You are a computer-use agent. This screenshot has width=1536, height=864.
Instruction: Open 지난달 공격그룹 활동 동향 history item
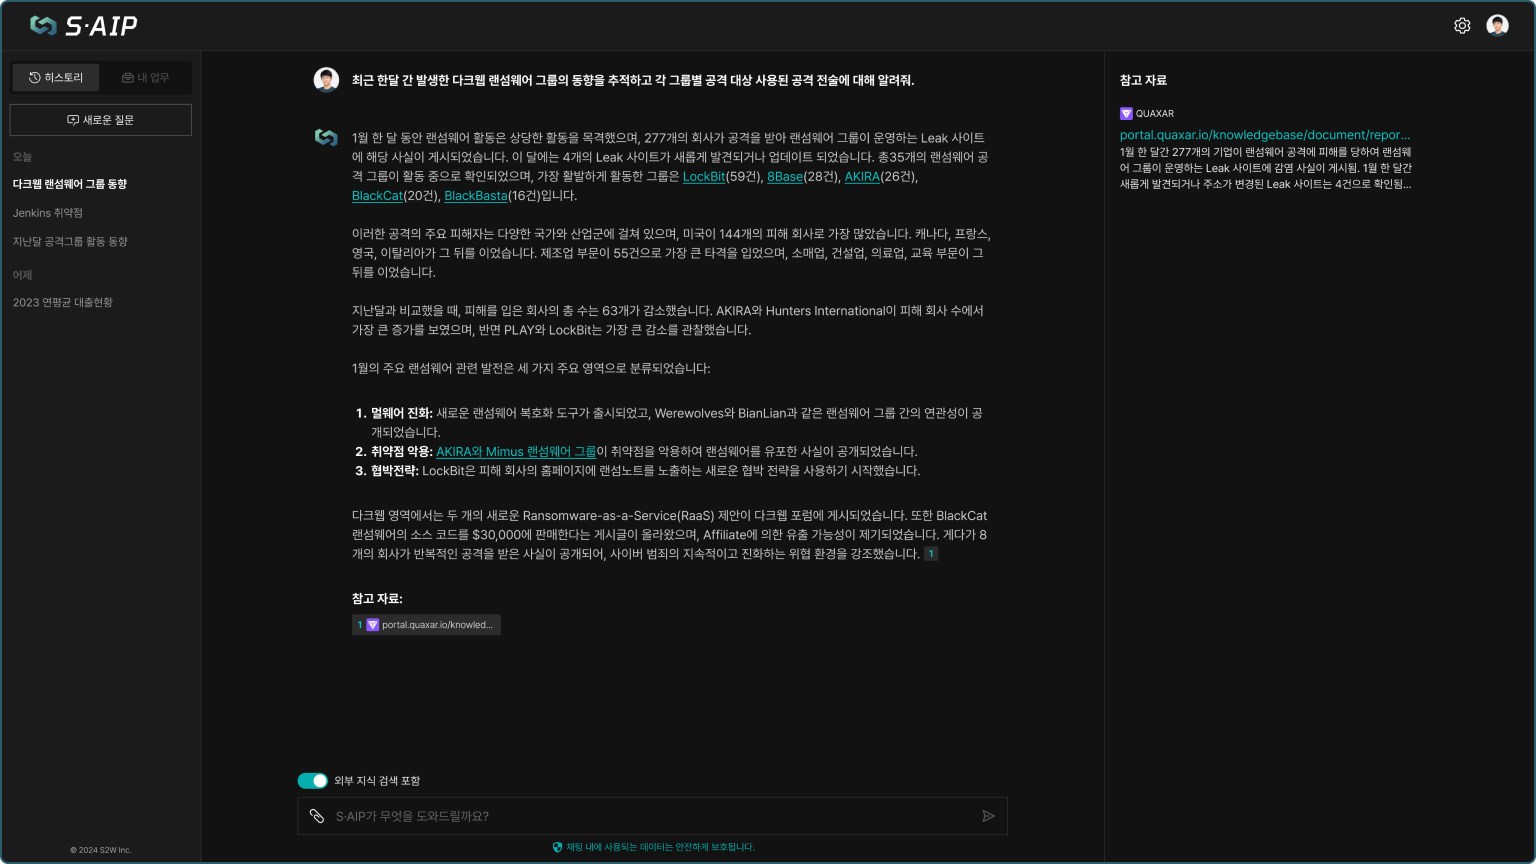click(70, 242)
